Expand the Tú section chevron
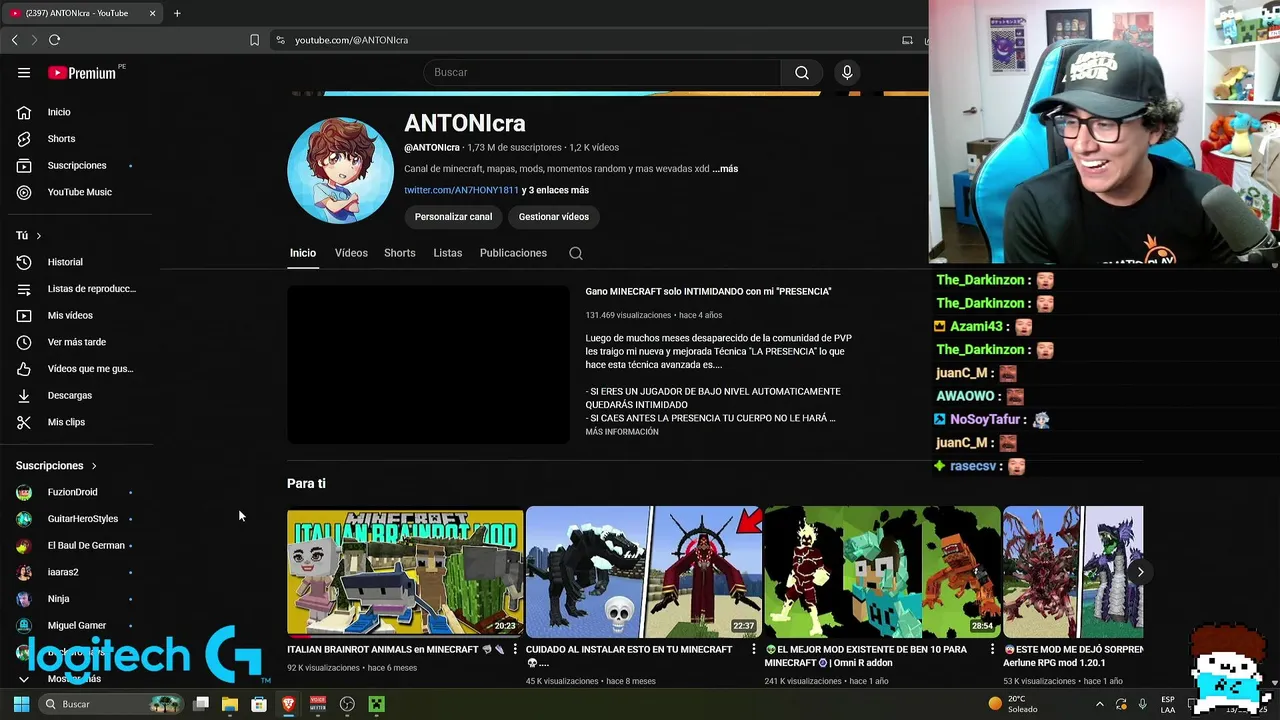This screenshot has height=720, width=1280. coord(38,236)
